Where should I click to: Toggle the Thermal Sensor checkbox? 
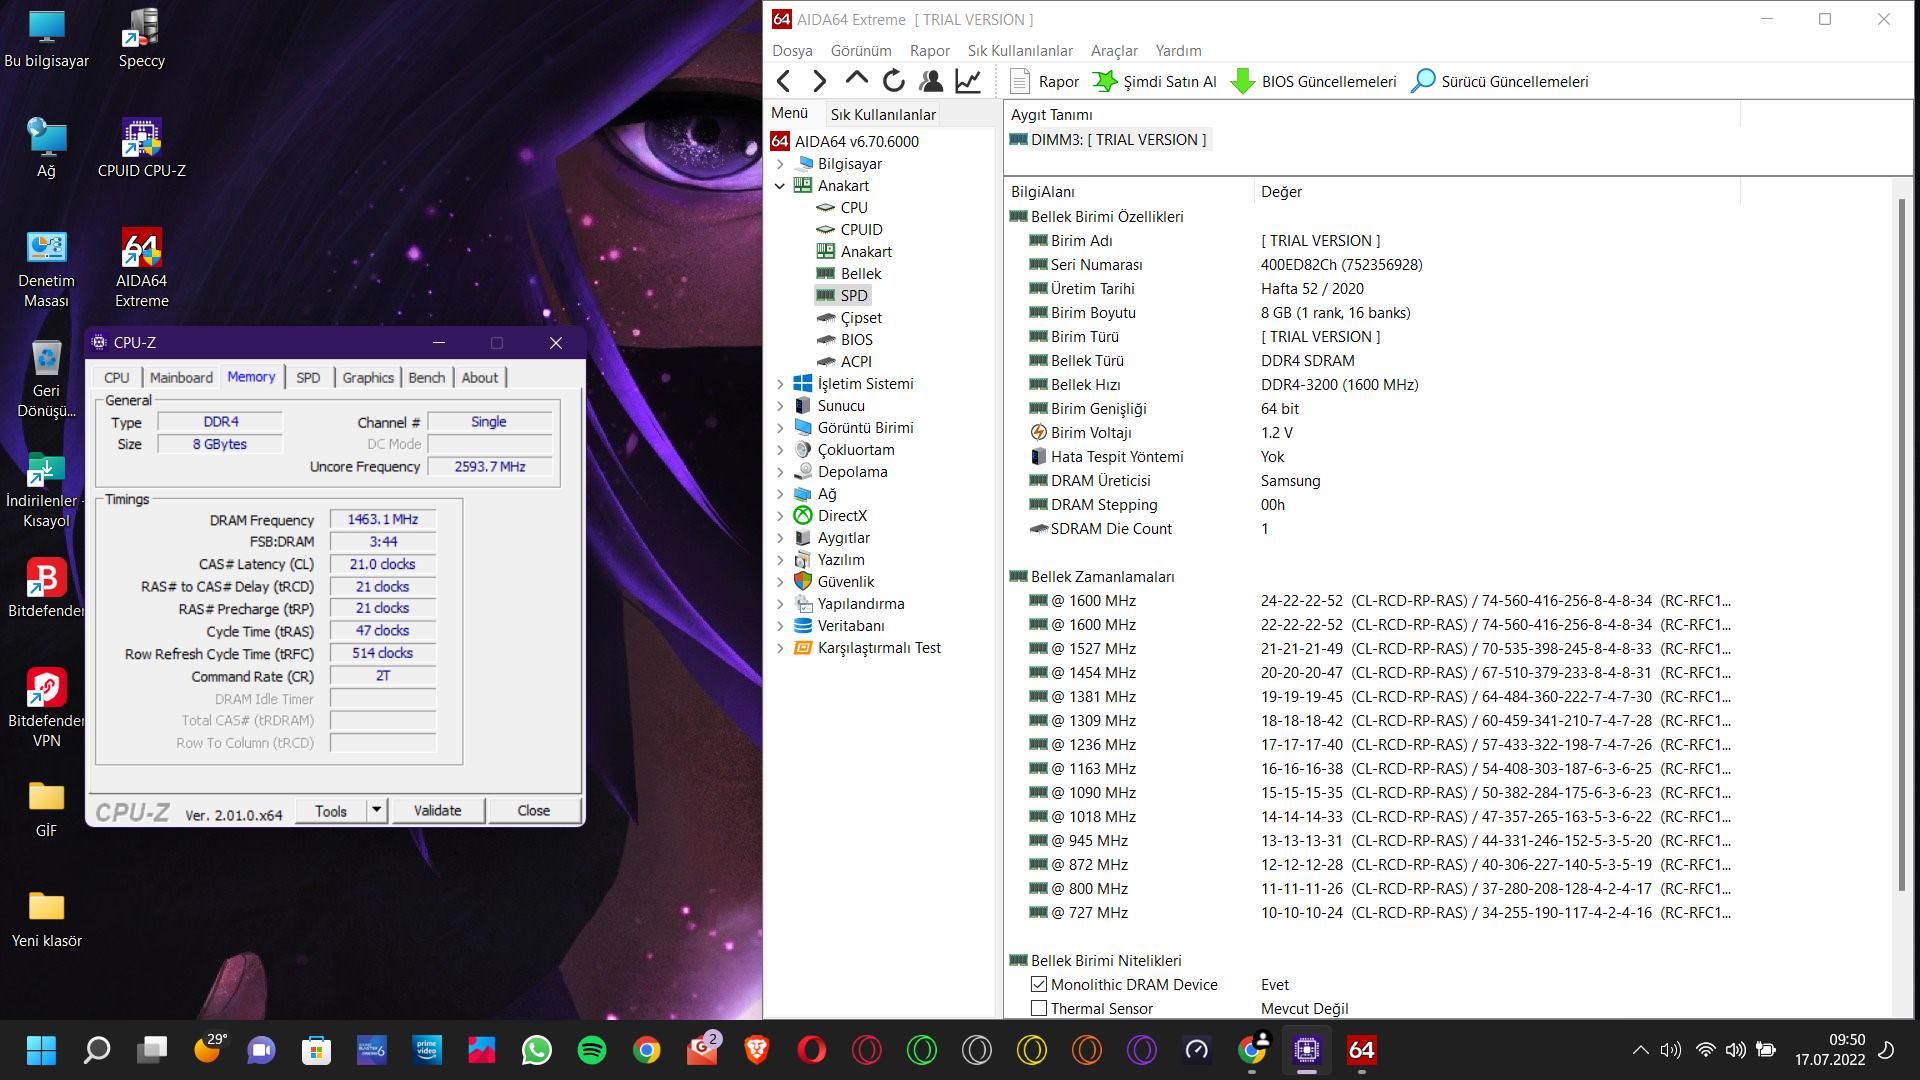click(x=1039, y=1009)
